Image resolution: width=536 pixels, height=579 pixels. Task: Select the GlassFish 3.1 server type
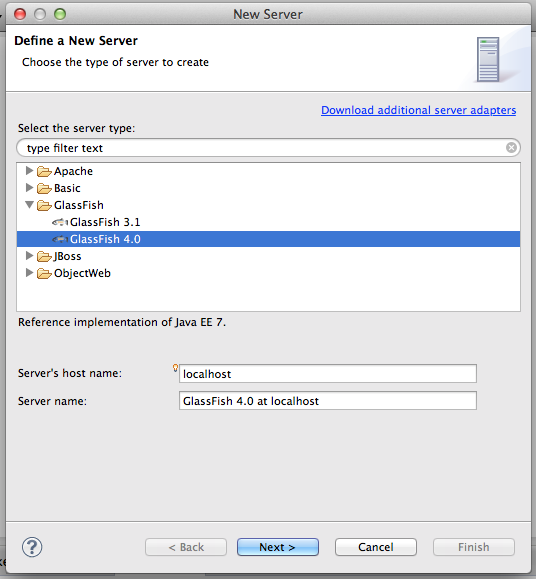tap(105, 222)
